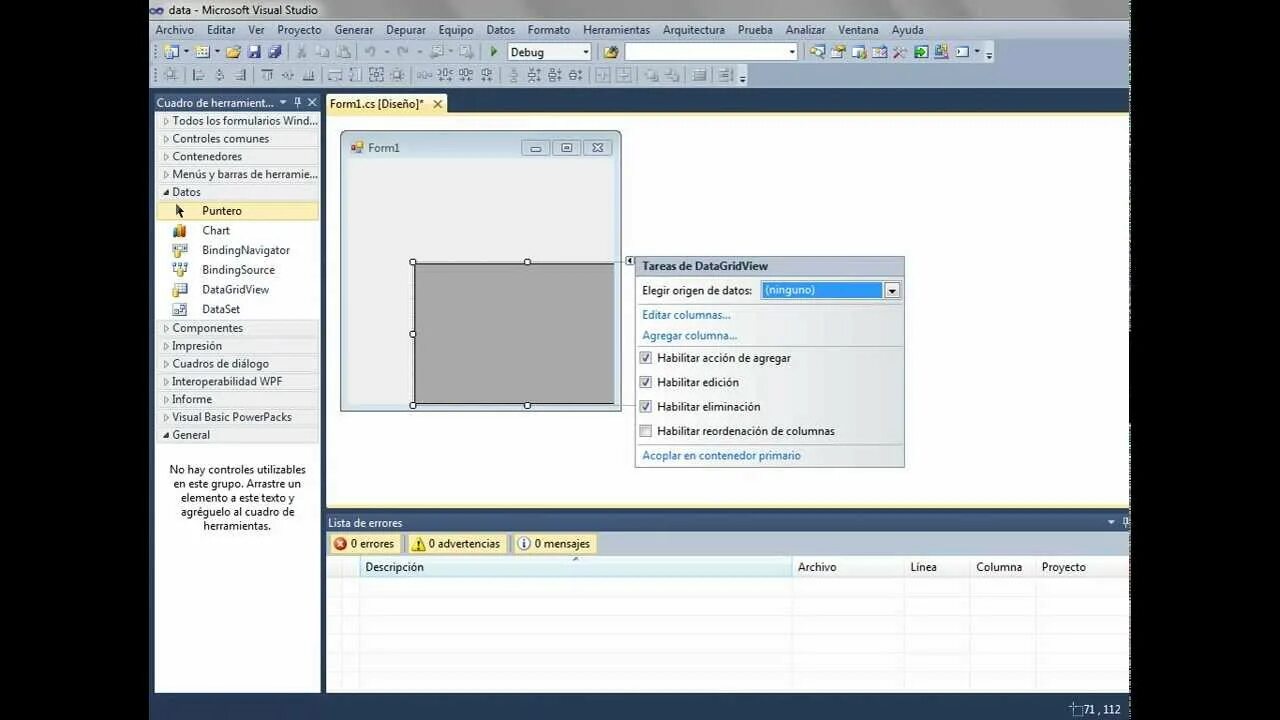
Task: Save the current file with Save icon
Action: 254,52
